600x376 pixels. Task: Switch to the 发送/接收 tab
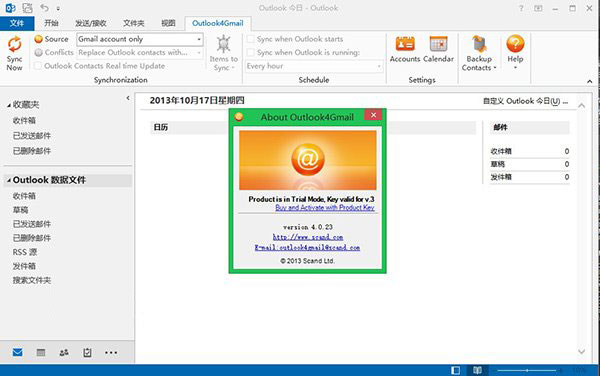(91, 23)
